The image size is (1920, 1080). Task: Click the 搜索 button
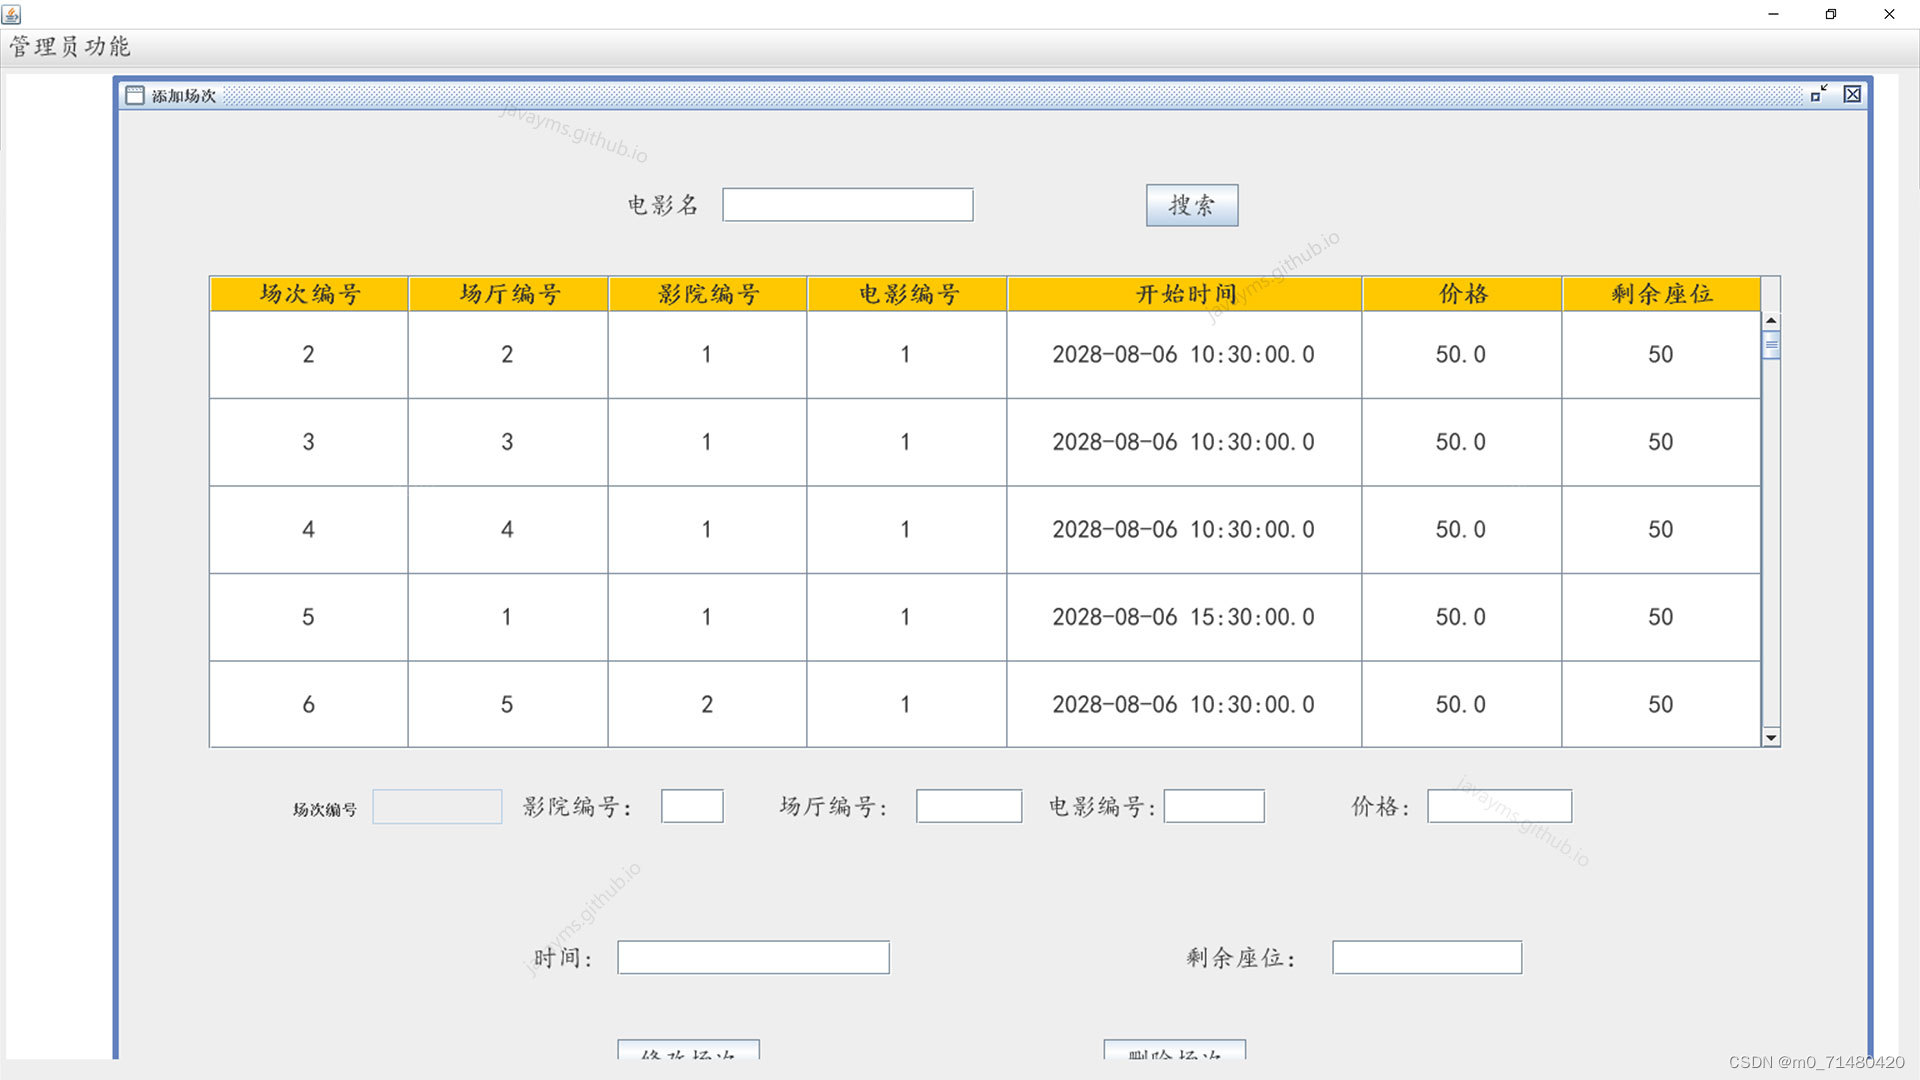1192,205
